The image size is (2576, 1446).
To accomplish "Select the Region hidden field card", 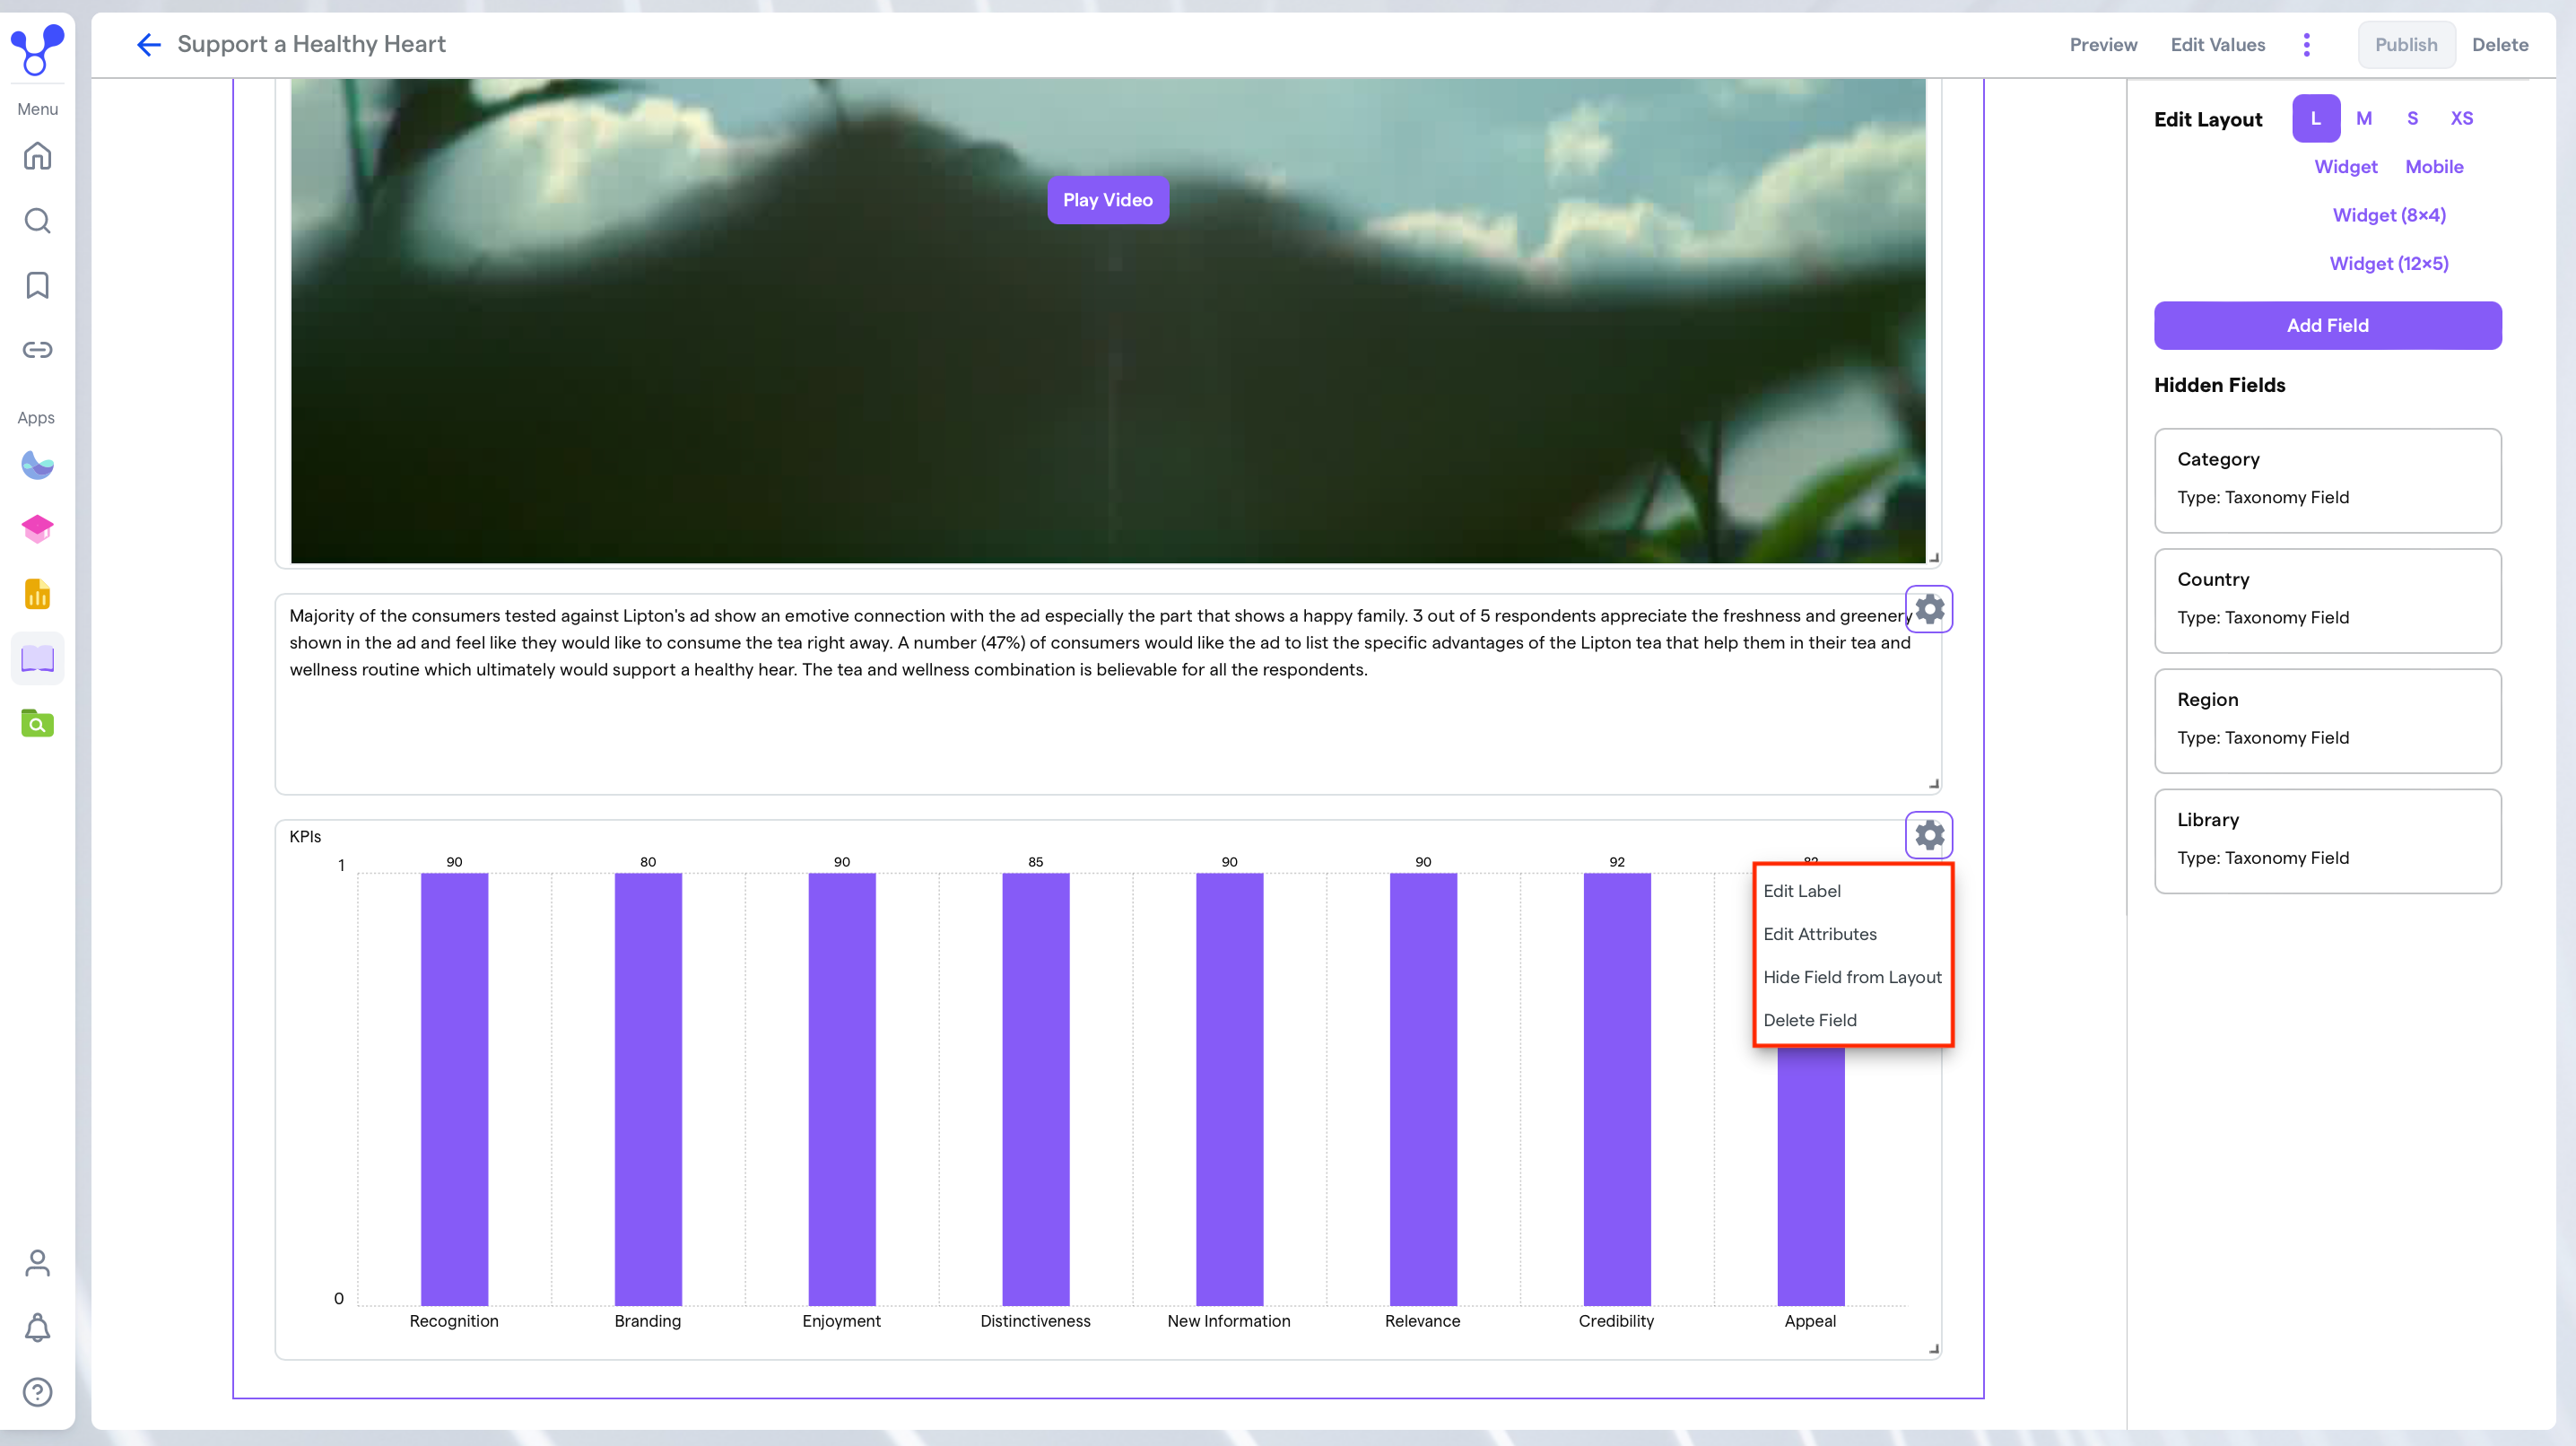I will 2327,721.
